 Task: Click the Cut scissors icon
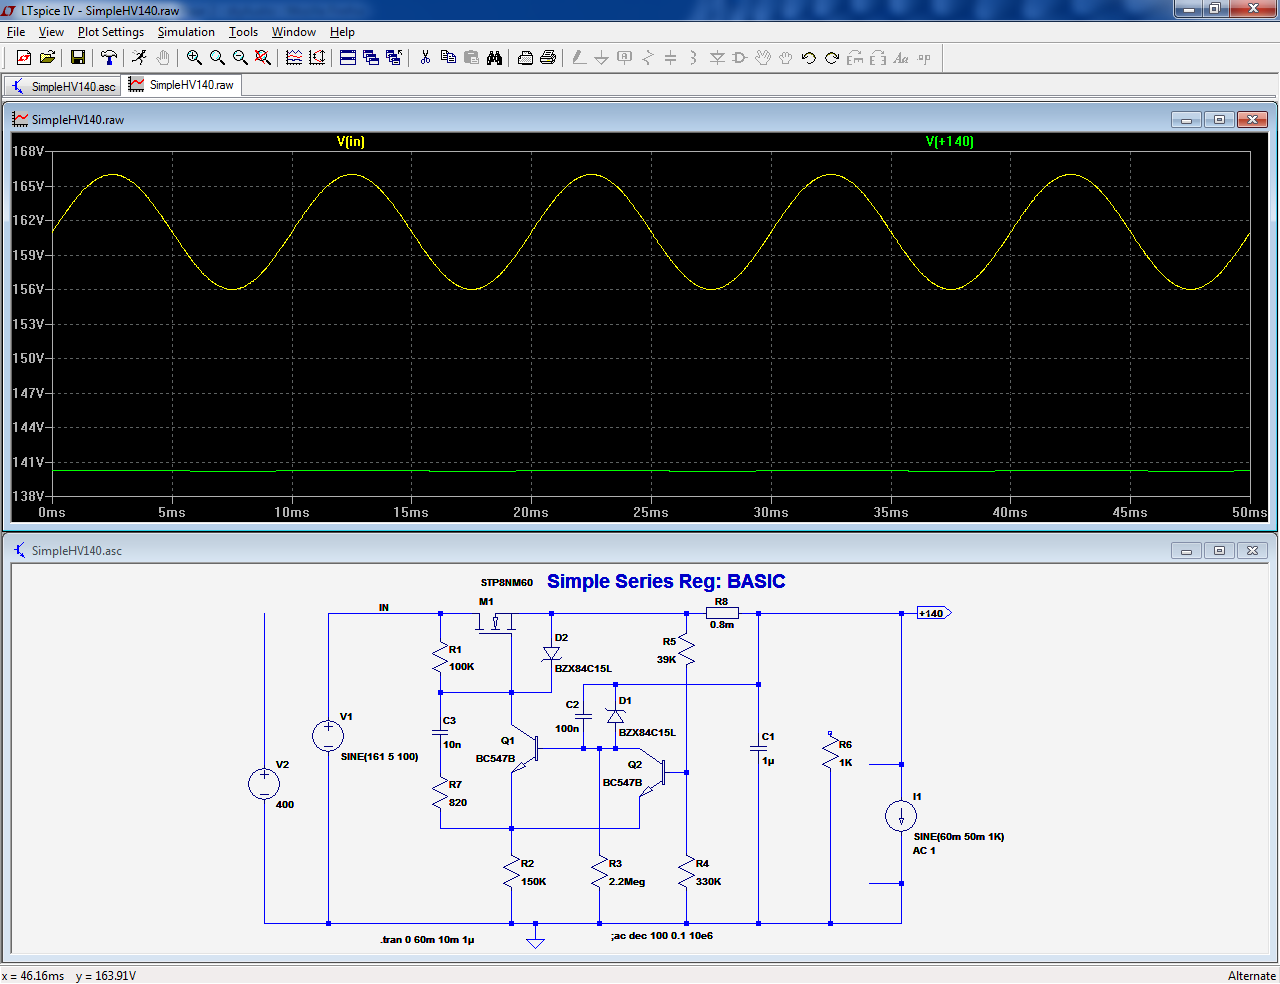[425, 58]
